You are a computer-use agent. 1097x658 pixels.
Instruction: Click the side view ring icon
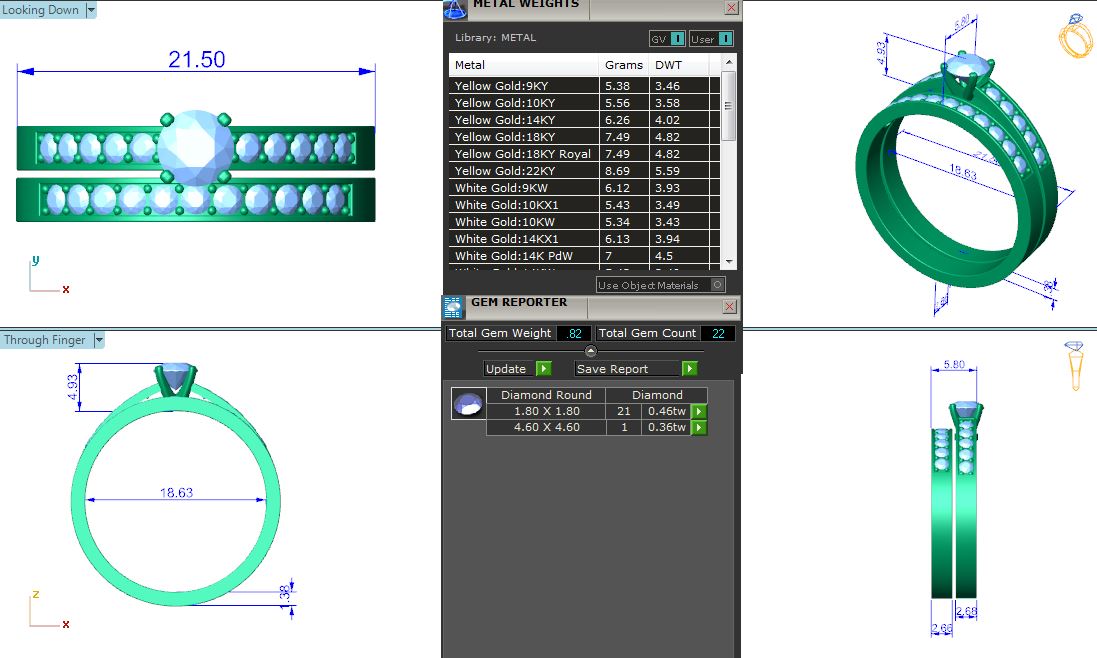pos(1075,365)
